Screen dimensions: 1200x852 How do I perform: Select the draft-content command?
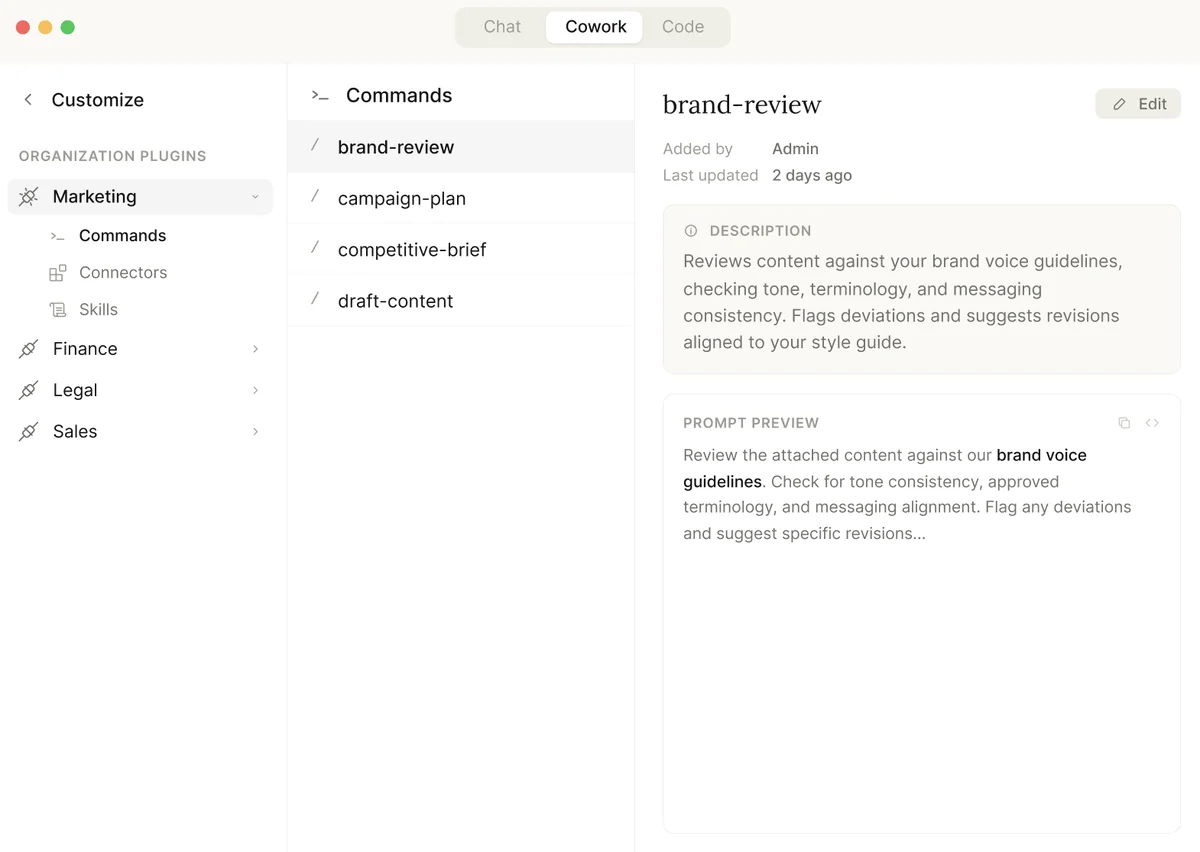coord(396,301)
